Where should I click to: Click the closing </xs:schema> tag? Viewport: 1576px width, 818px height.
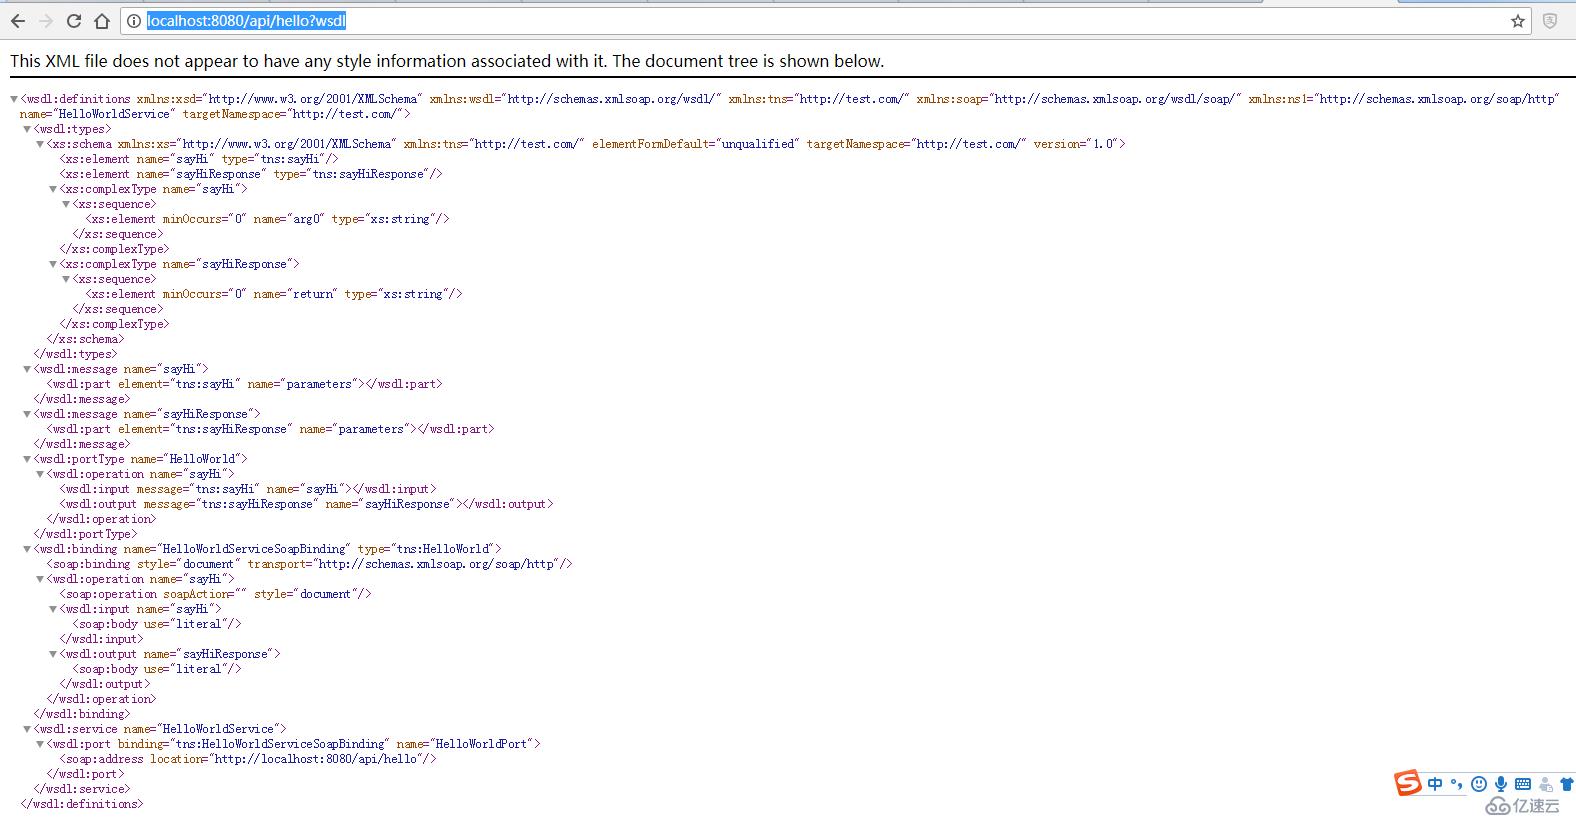(x=85, y=339)
